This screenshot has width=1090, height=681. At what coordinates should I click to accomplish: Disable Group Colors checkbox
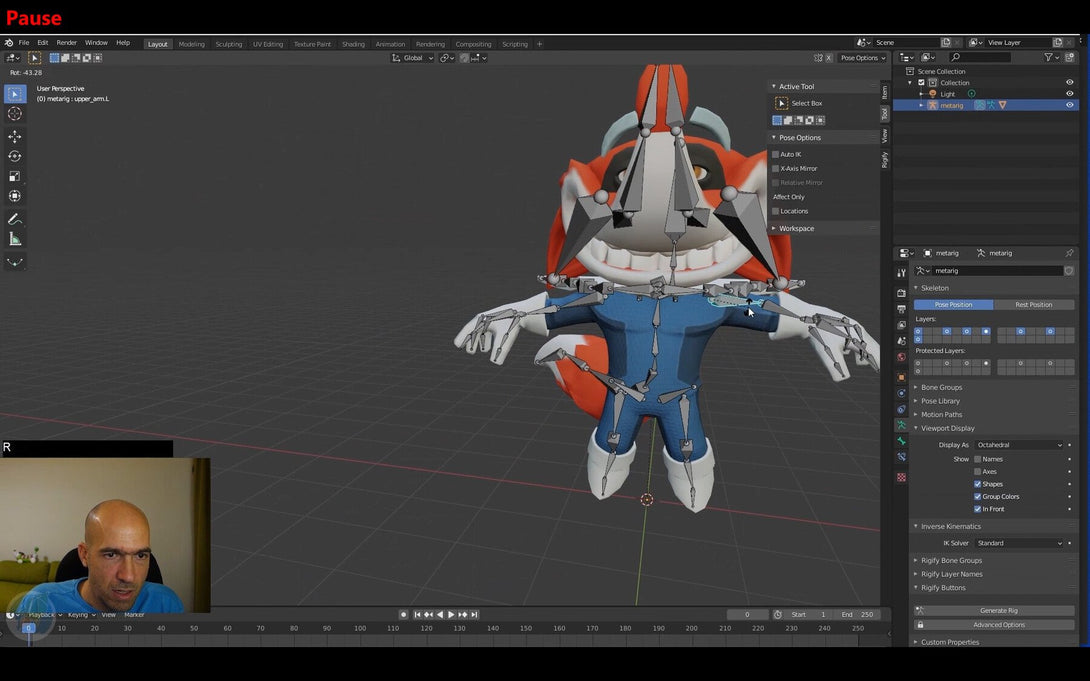coord(977,497)
